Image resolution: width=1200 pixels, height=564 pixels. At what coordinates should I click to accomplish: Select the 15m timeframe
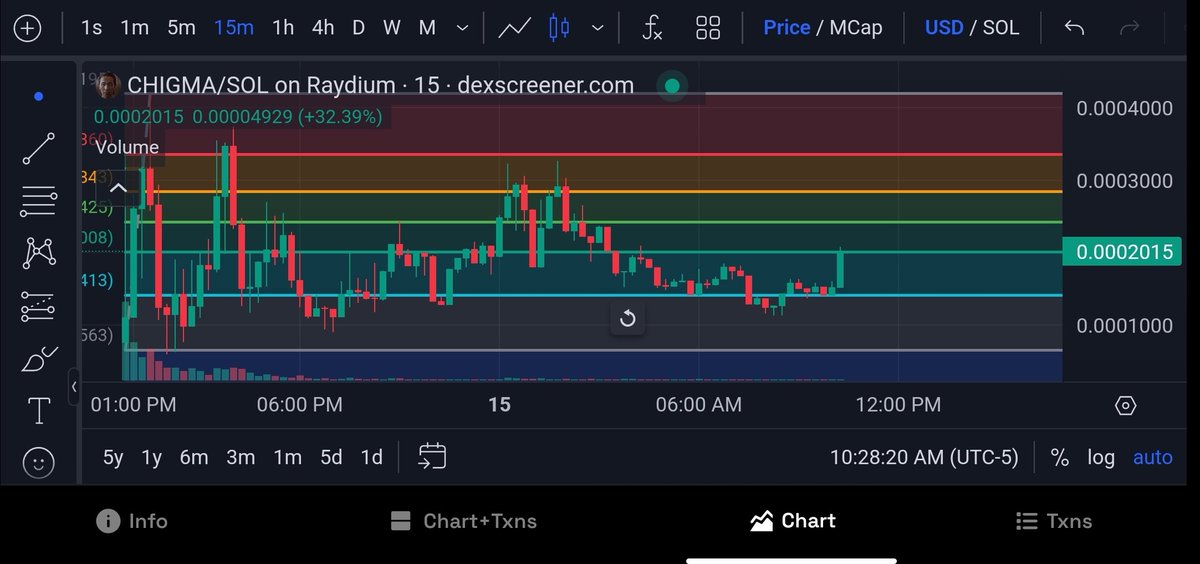(234, 28)
